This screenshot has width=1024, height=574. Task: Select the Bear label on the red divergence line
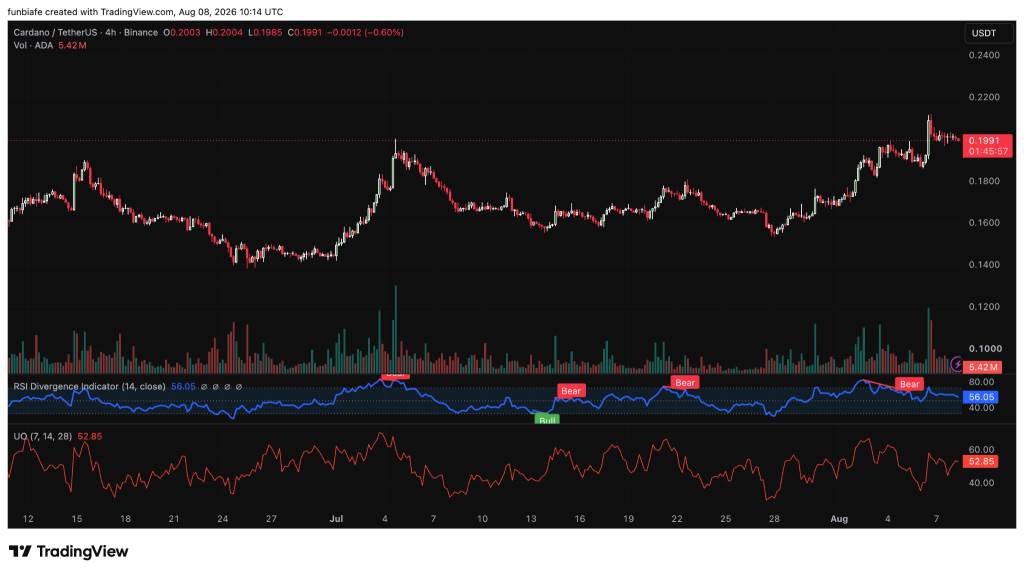click(x=909, y=384)
